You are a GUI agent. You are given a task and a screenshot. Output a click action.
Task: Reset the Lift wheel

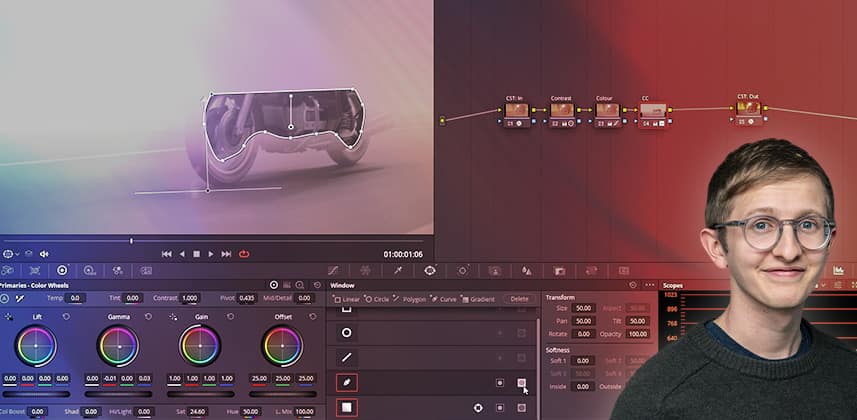click(66, 317)
